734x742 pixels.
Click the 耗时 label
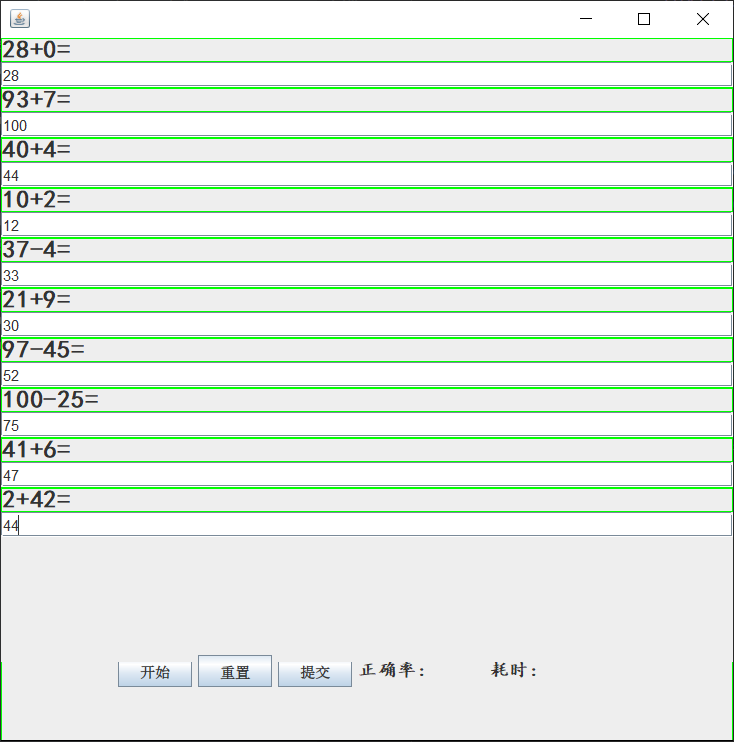513,670
